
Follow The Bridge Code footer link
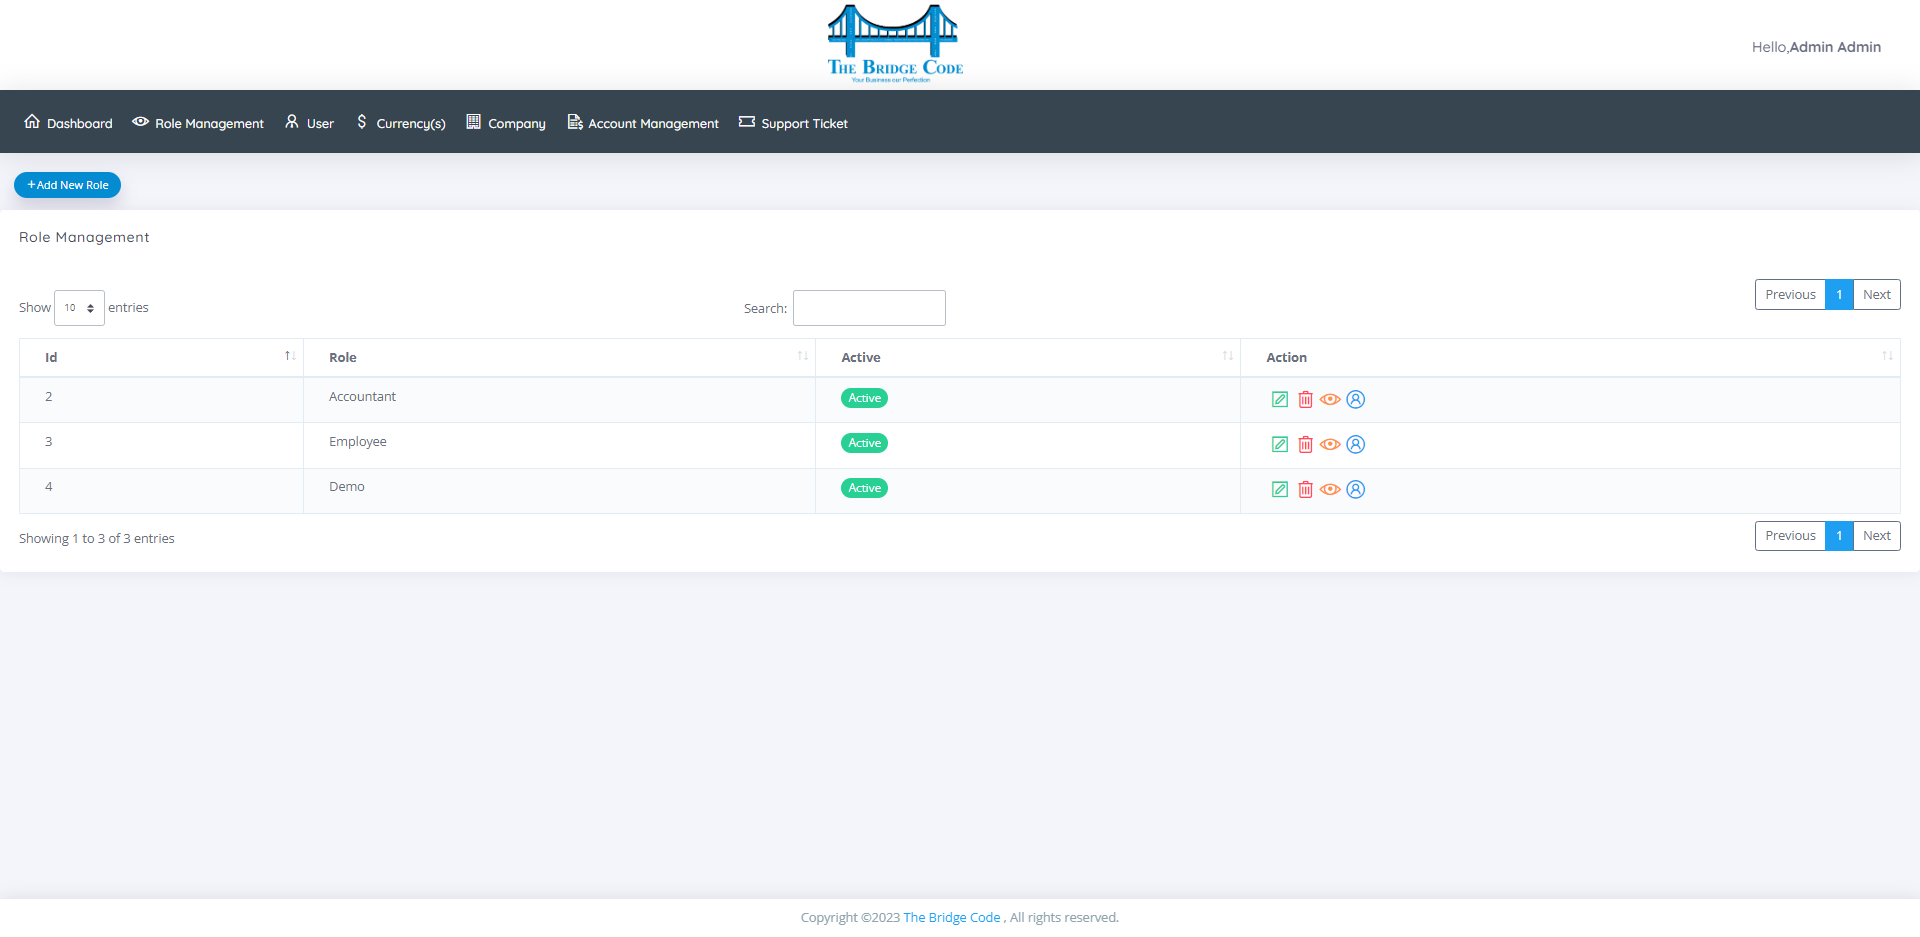(x=951, y=917)
